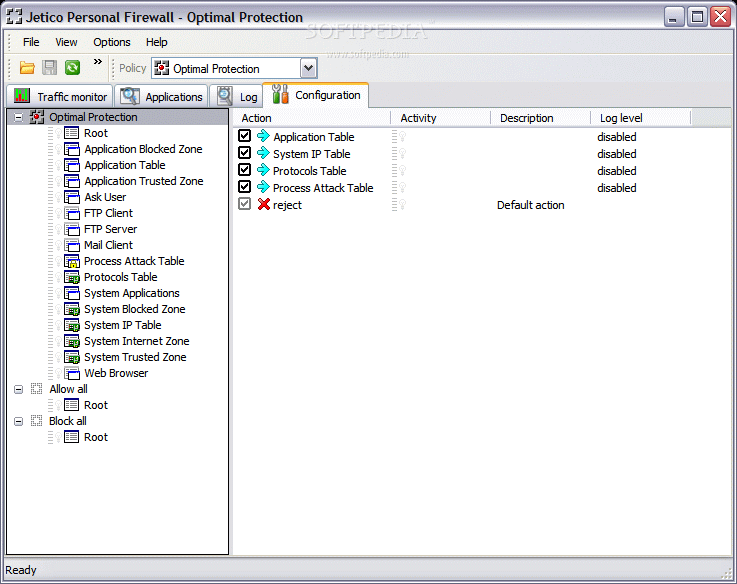Click the Allow all policy icon
The height and width of the screenshot is (584, 737).
(x=36, y=389)
